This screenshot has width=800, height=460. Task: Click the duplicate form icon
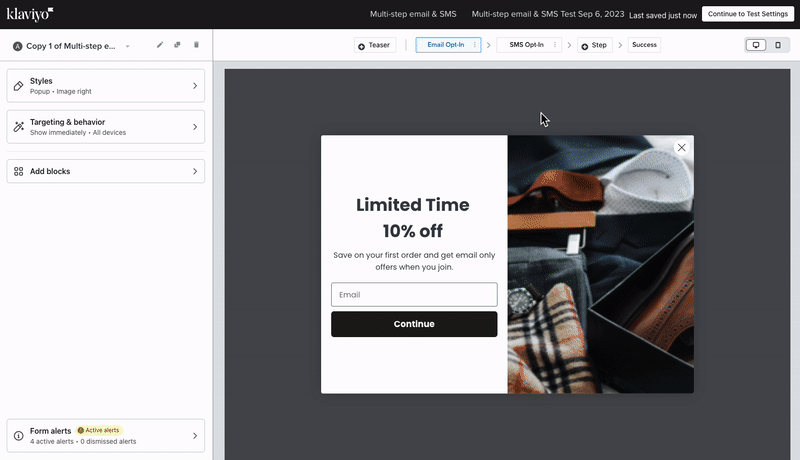(x=177, y=45)
